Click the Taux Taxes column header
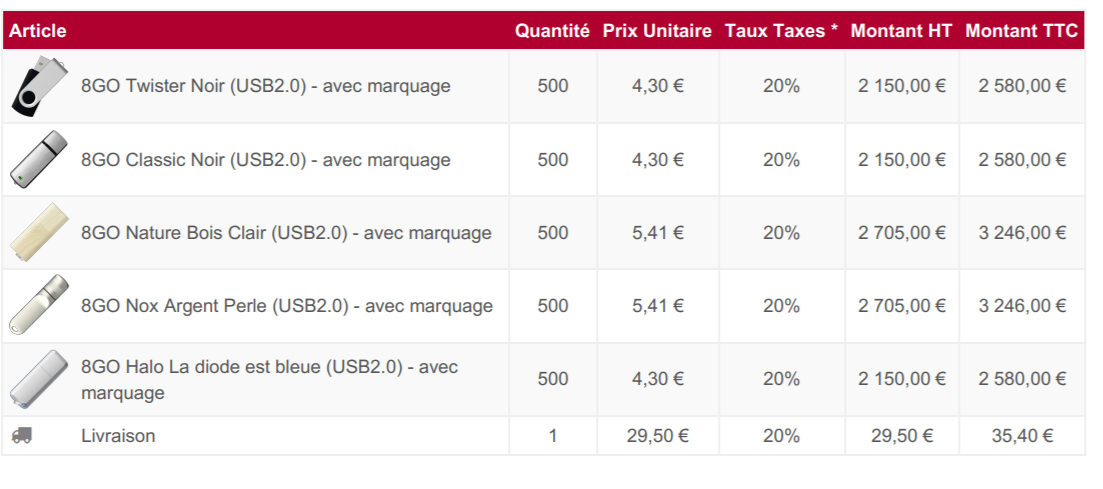Viewport: 1103px width, 489px height. [781, 31]
